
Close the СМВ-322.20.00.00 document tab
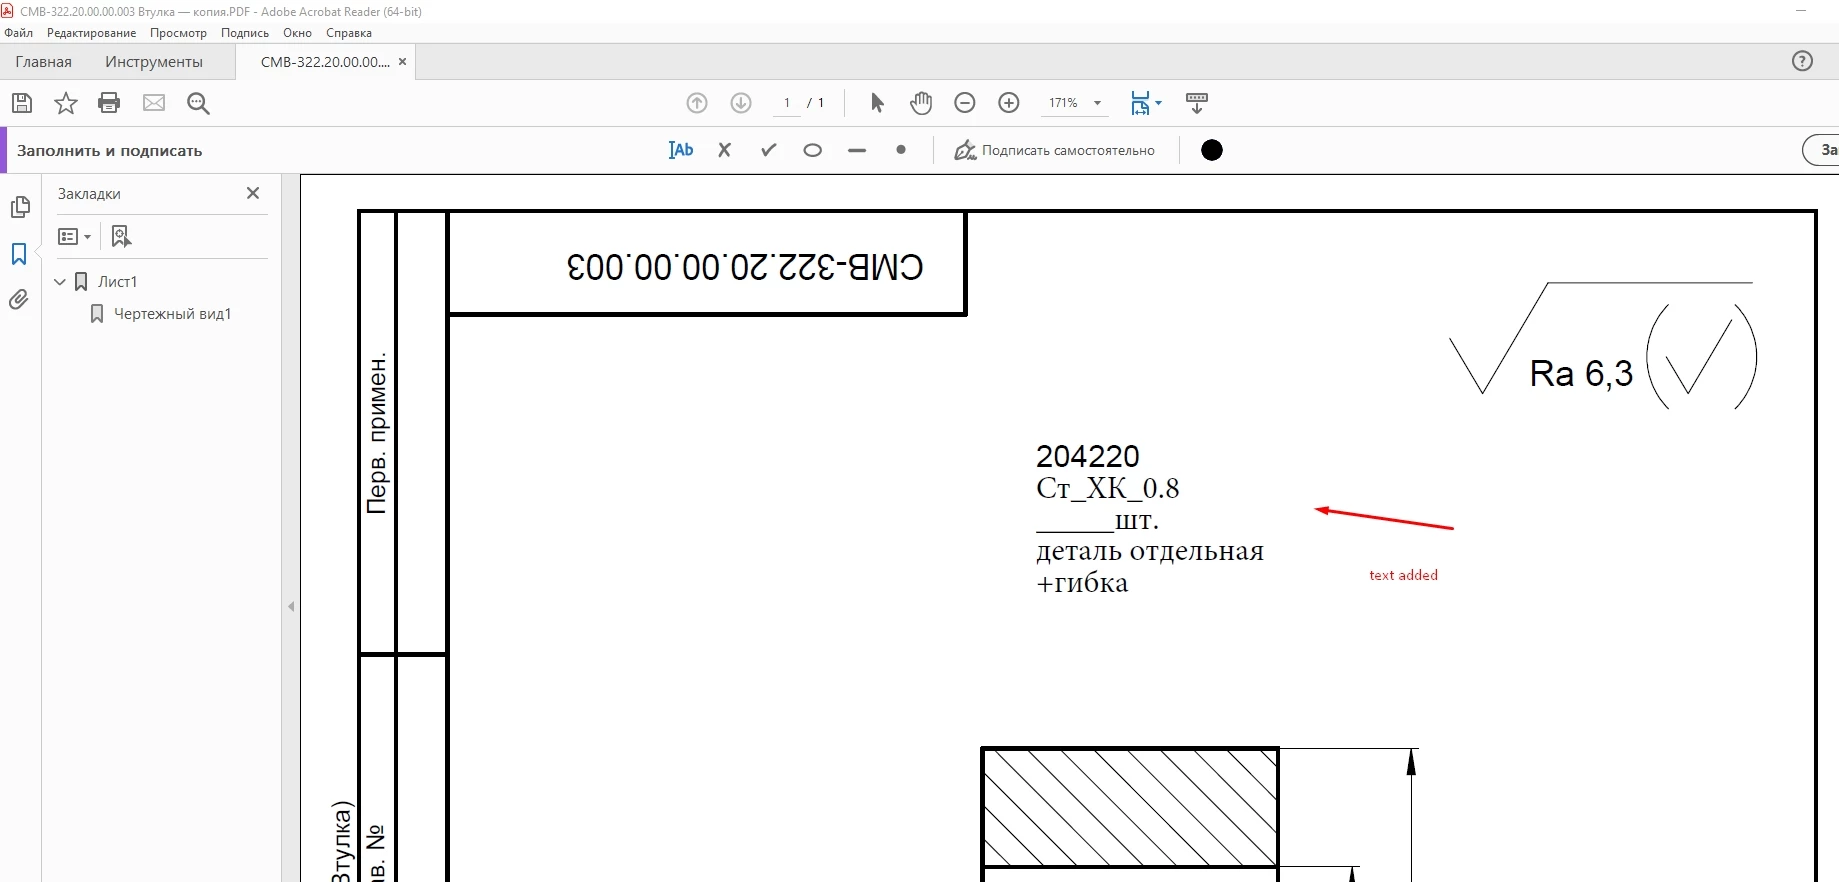(403, 62)
